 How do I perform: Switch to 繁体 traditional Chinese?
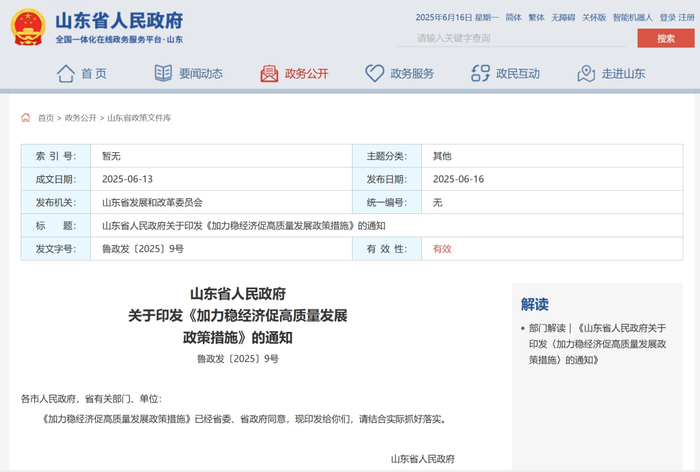point(536,17)
